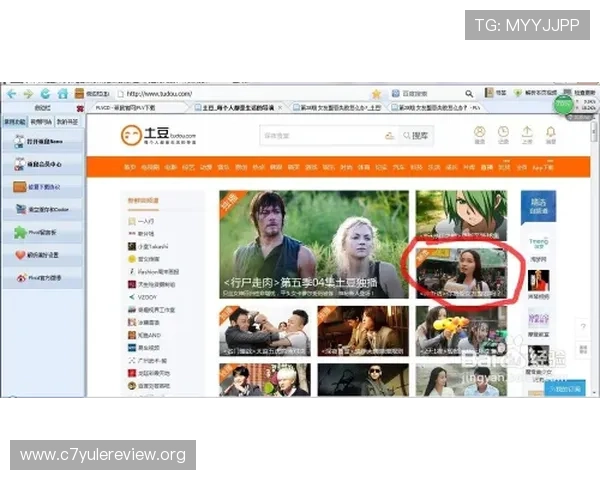Open the VZOOY channel in left list

[143, 297]
